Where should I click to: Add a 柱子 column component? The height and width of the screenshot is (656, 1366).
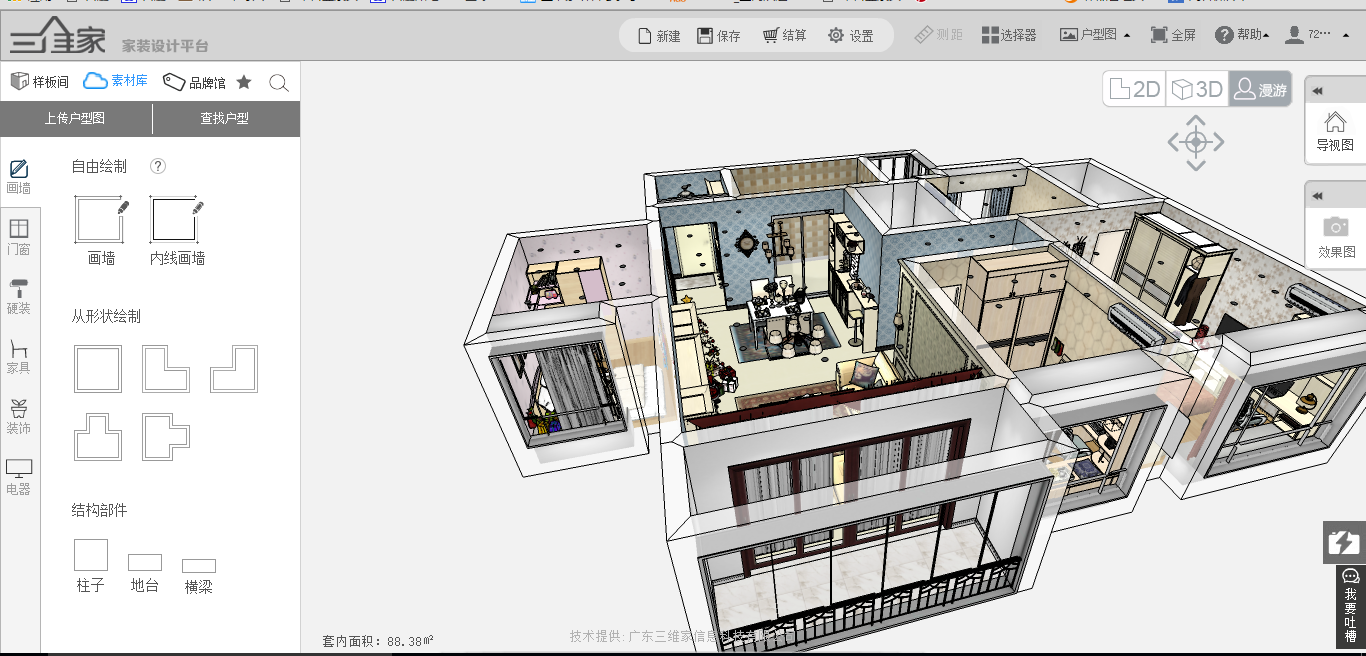91,566
